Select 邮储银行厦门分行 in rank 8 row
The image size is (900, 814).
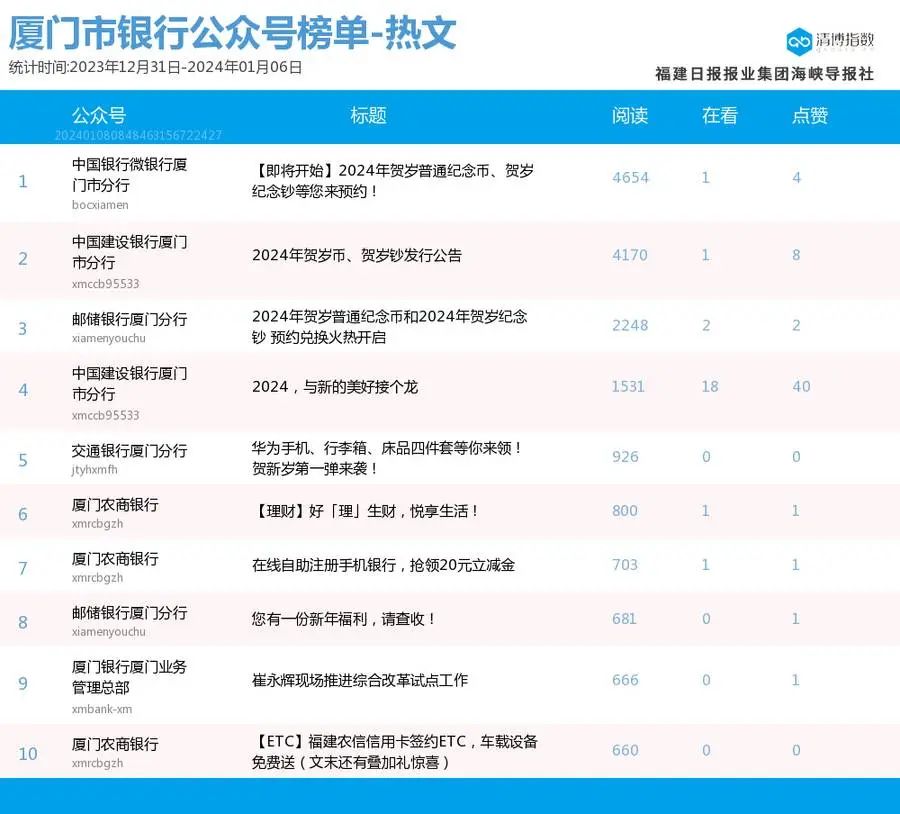[130, 613]
